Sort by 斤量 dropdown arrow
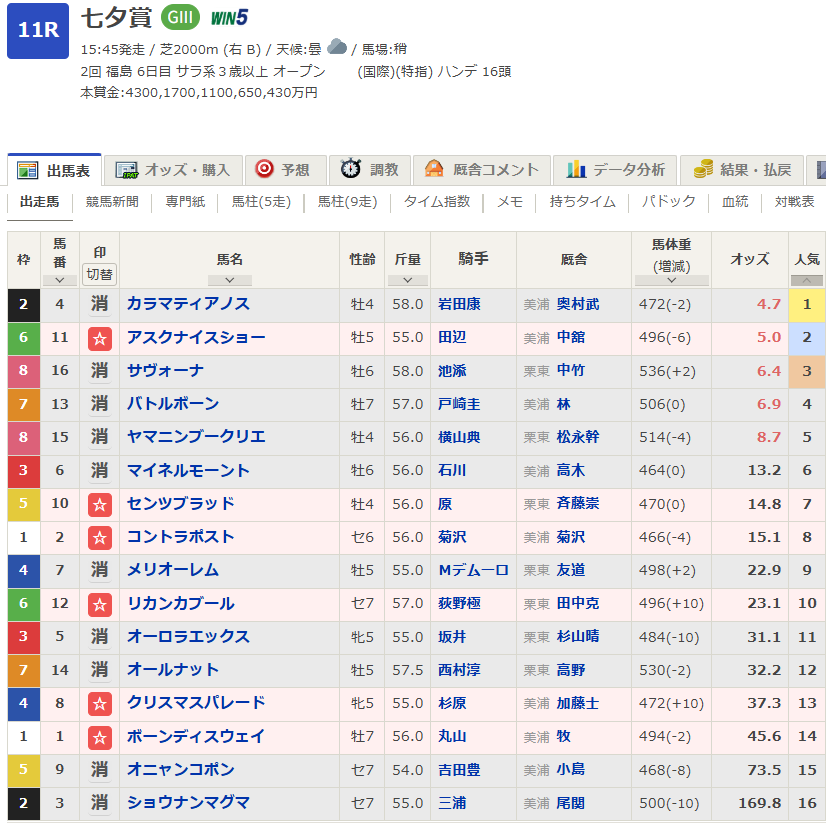Viewport: 826px width, 823px height. (408, 280)
